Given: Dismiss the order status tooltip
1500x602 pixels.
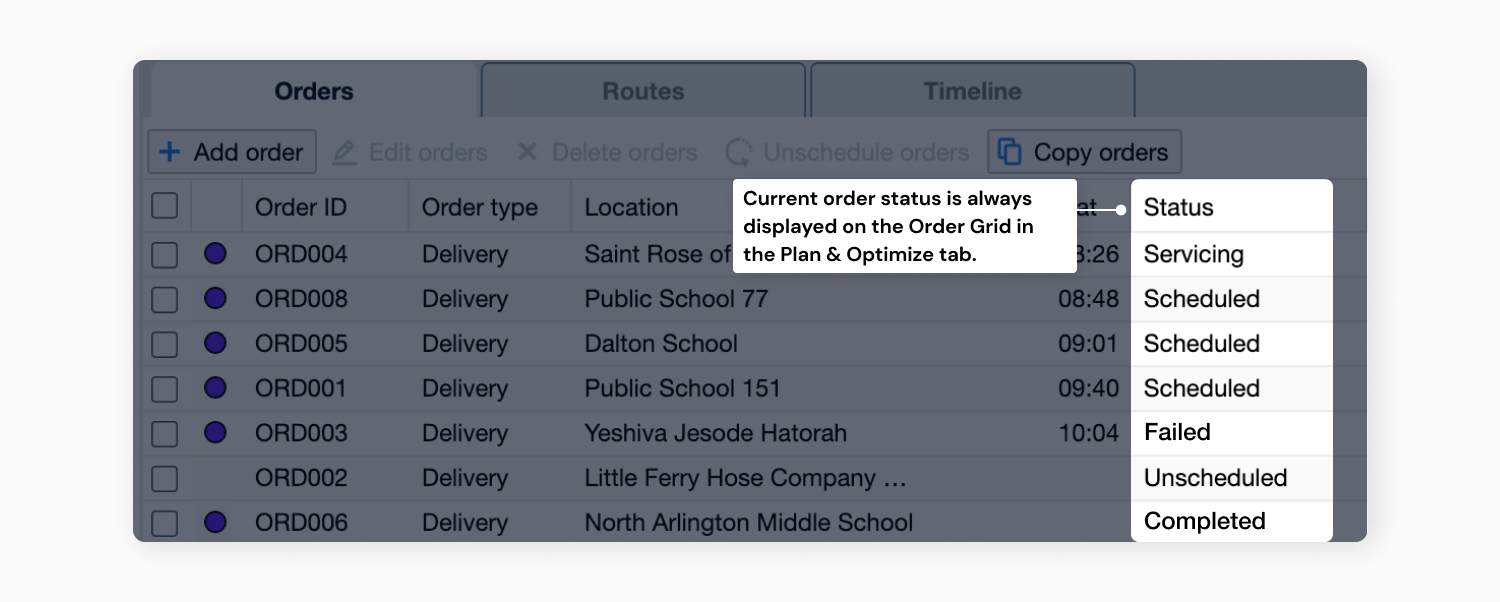Looking at the screenshot, I should [x=904, y=226].
